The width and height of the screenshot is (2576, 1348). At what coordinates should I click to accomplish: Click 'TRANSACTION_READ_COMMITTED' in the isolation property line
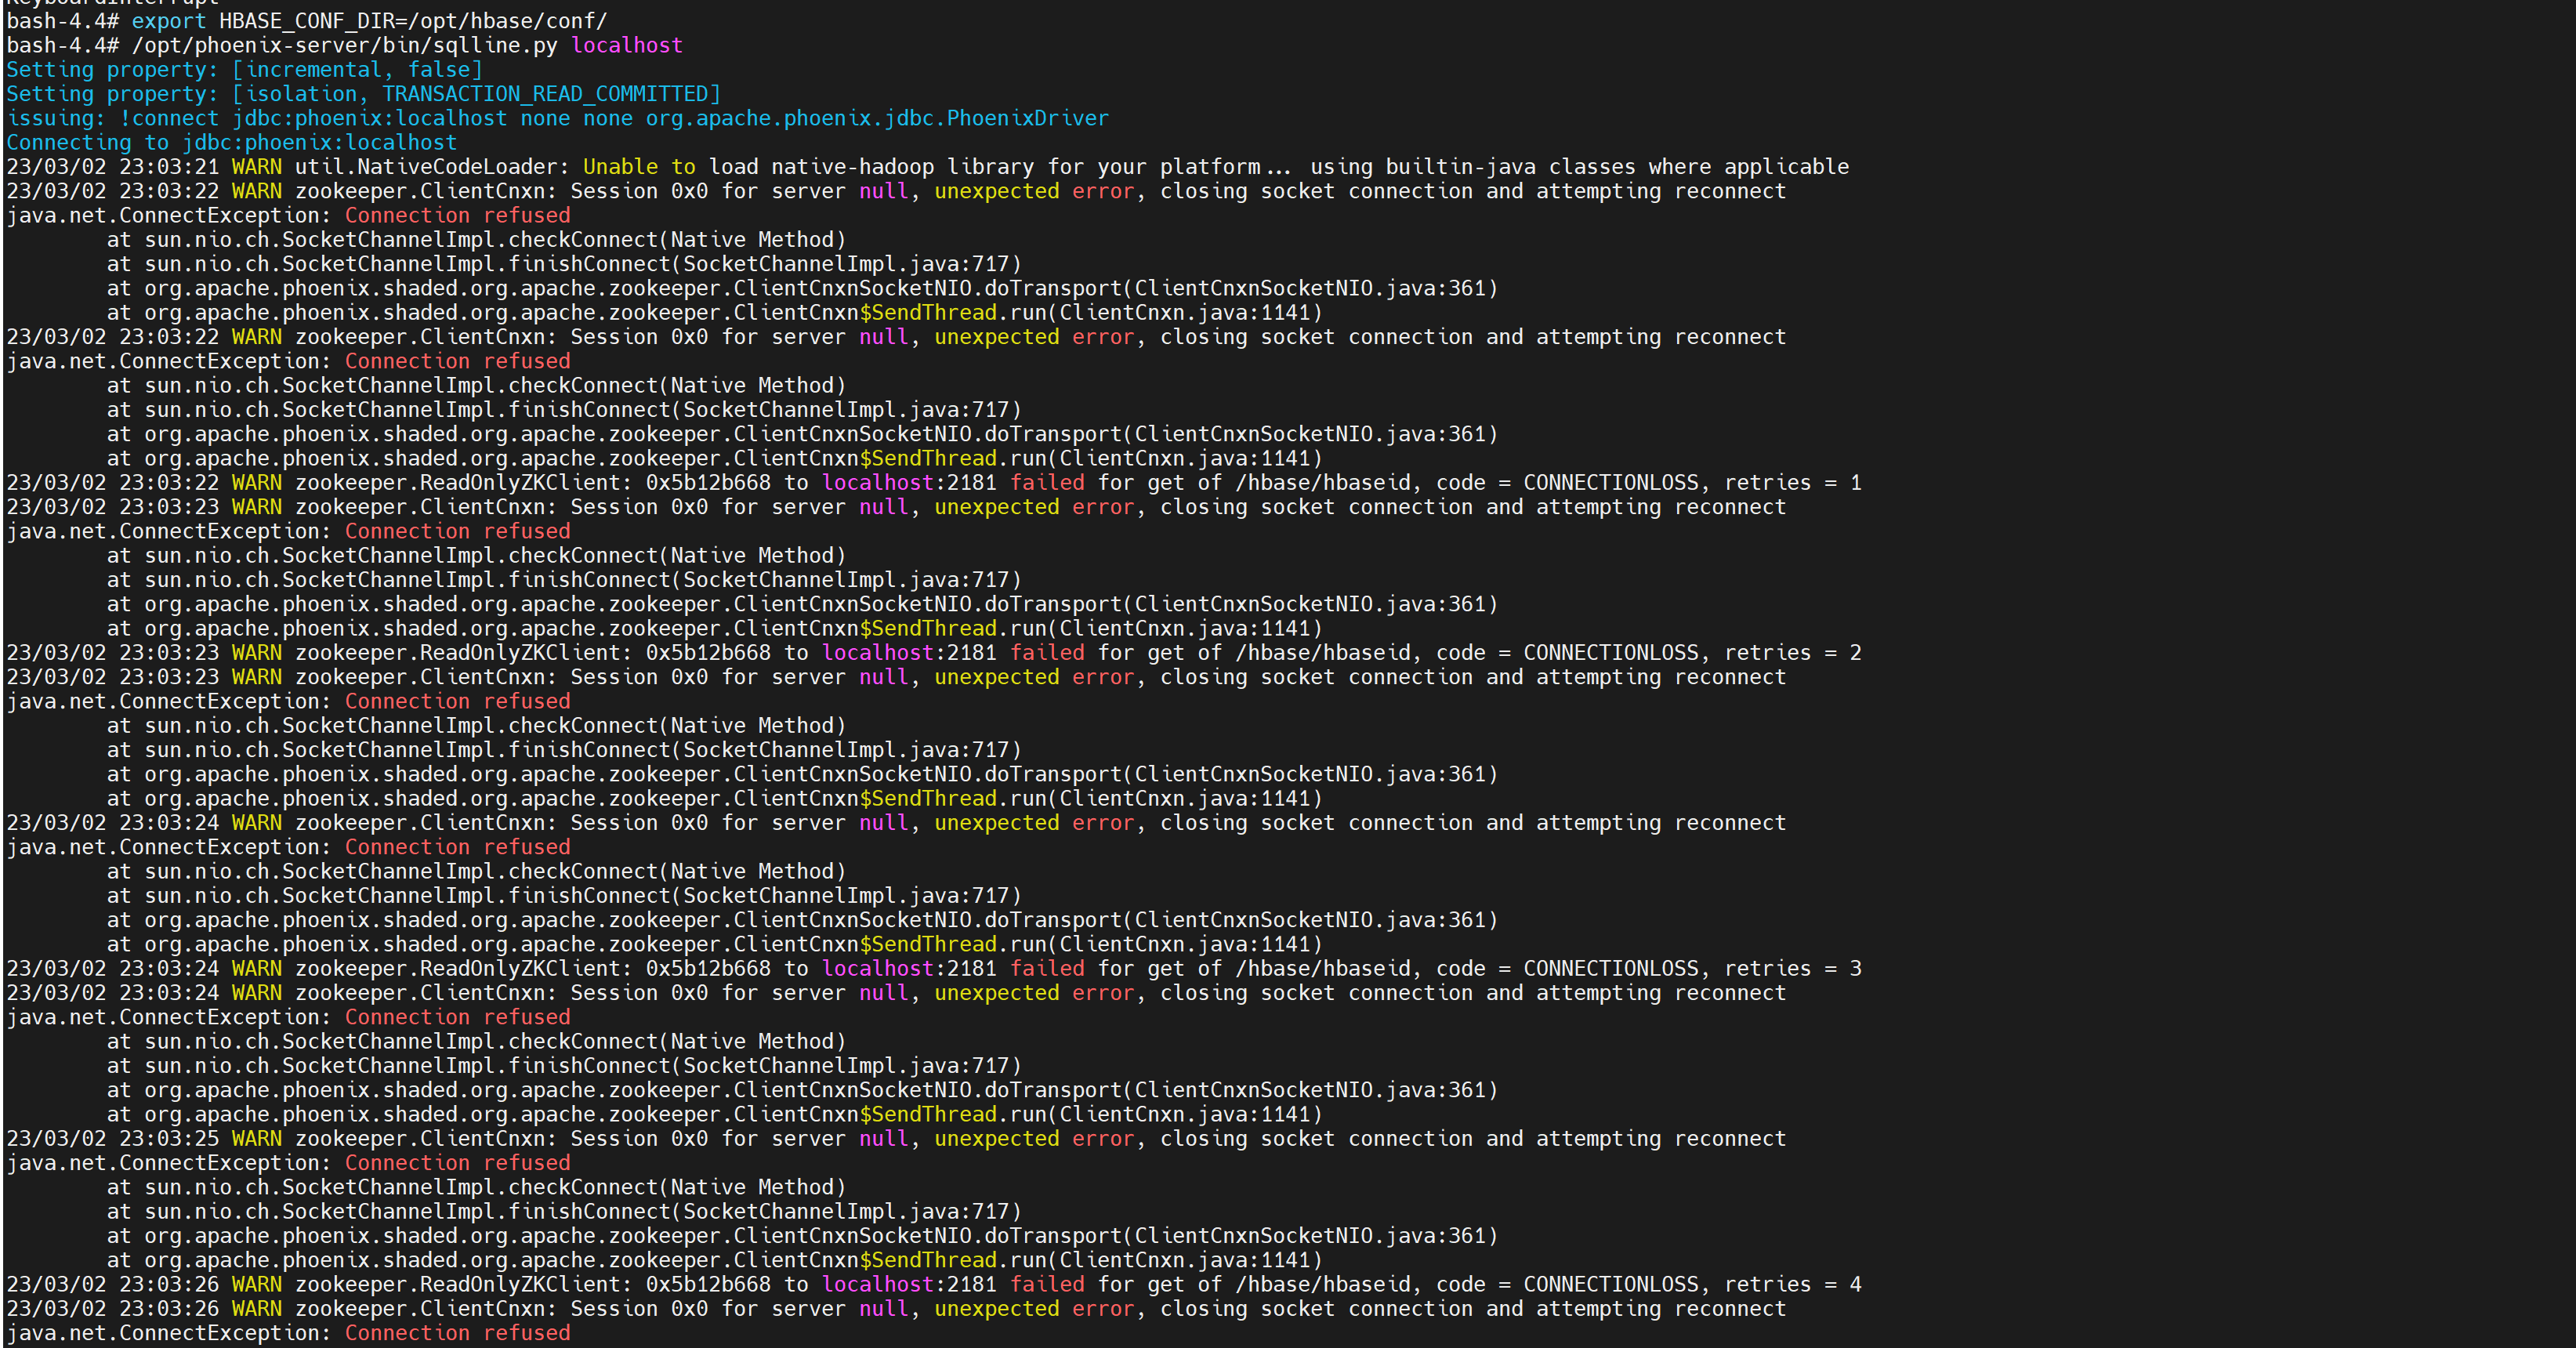click(545, 94)
